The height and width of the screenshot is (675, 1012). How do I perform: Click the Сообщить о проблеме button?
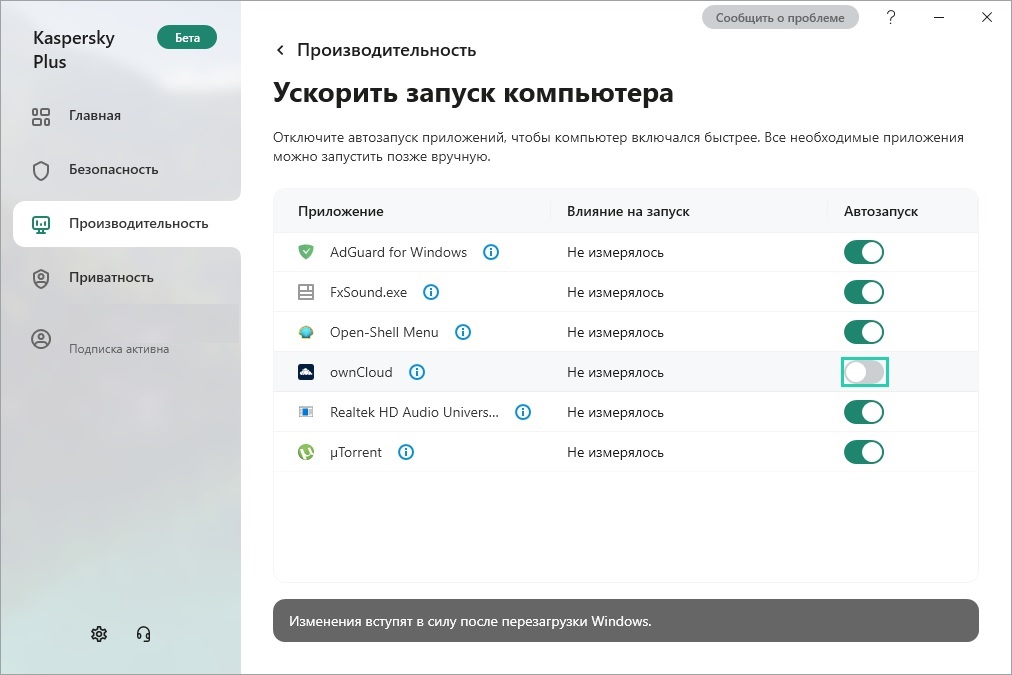point(780,17)
